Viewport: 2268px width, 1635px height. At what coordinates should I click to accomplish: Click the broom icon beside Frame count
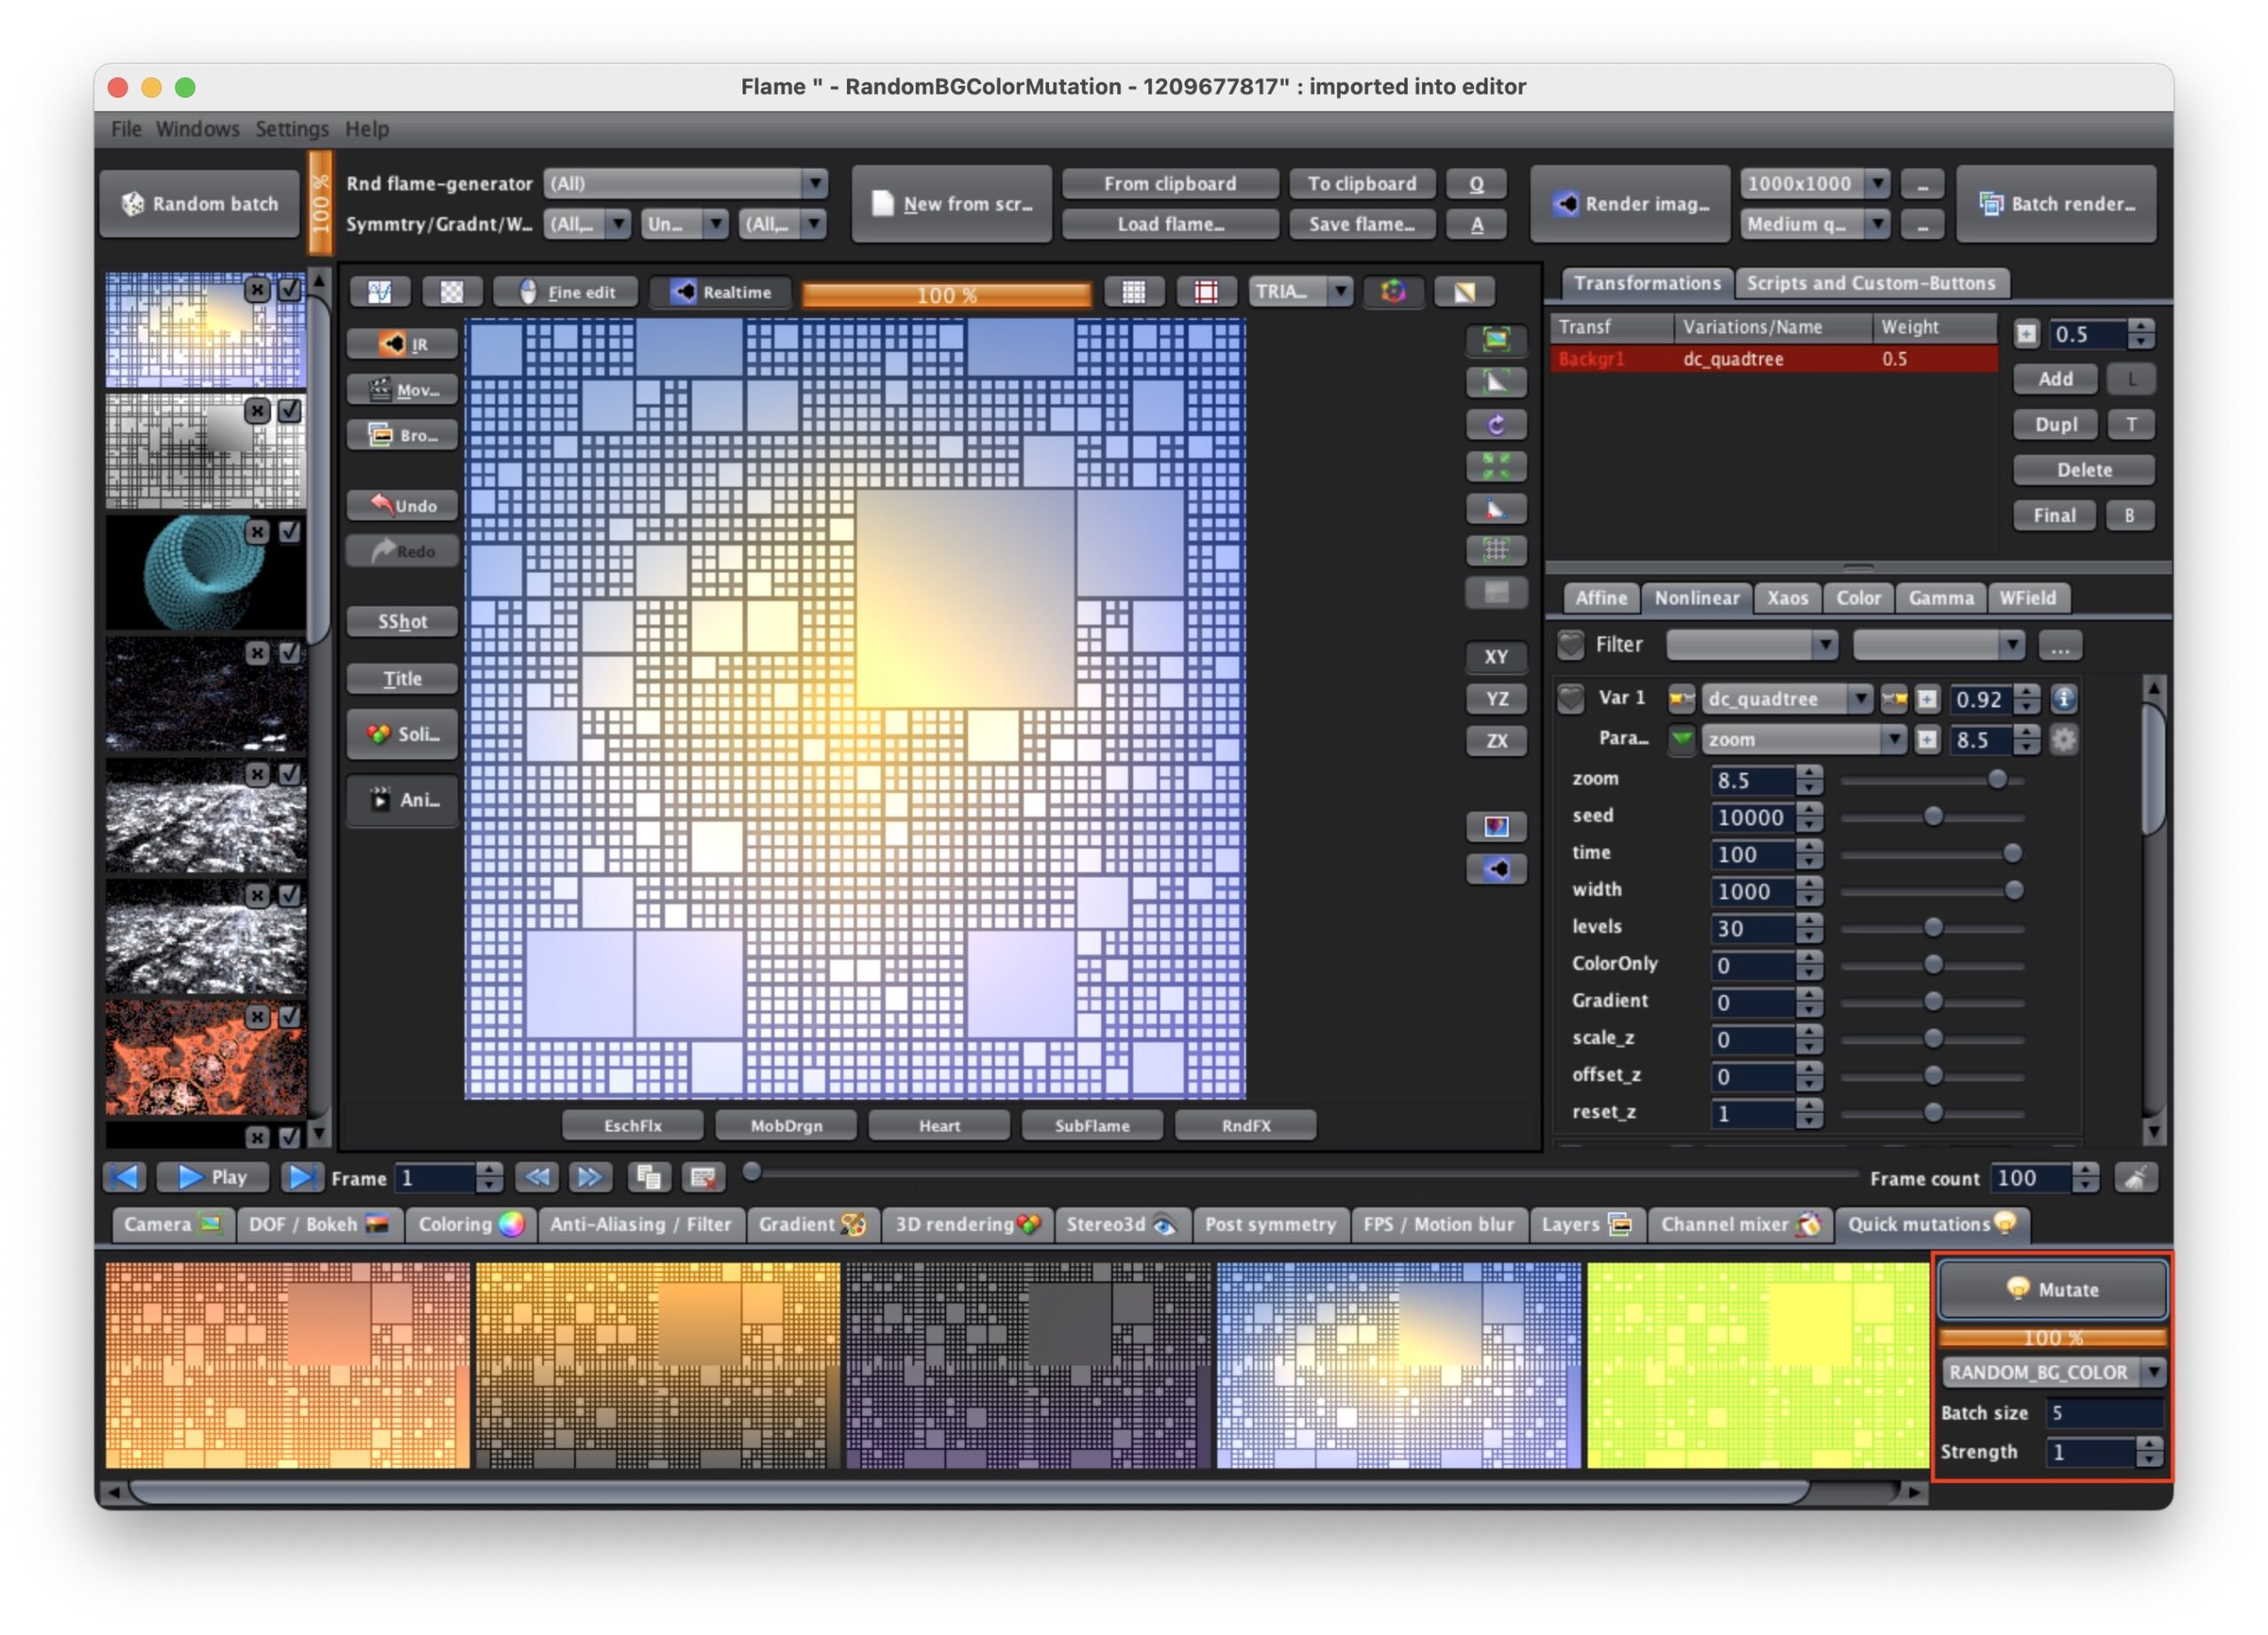[2135, 1177]
